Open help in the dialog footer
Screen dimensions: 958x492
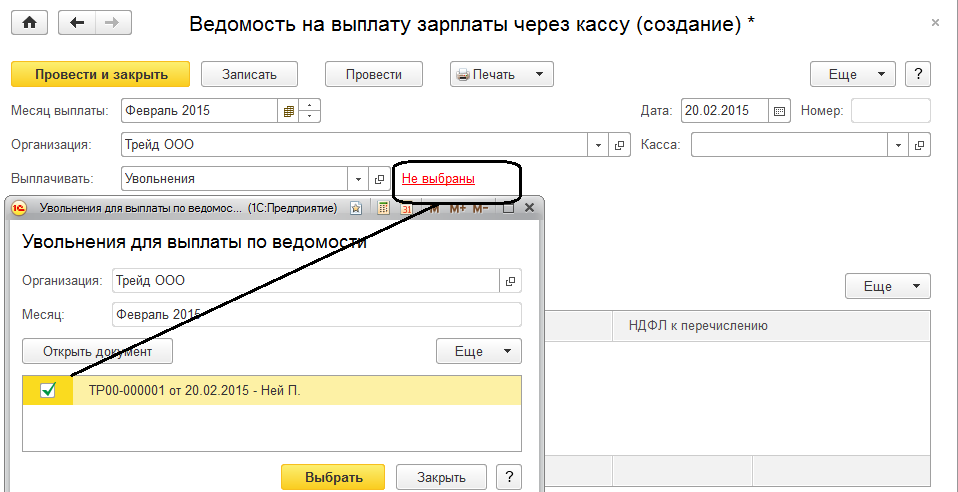[509, 477]
